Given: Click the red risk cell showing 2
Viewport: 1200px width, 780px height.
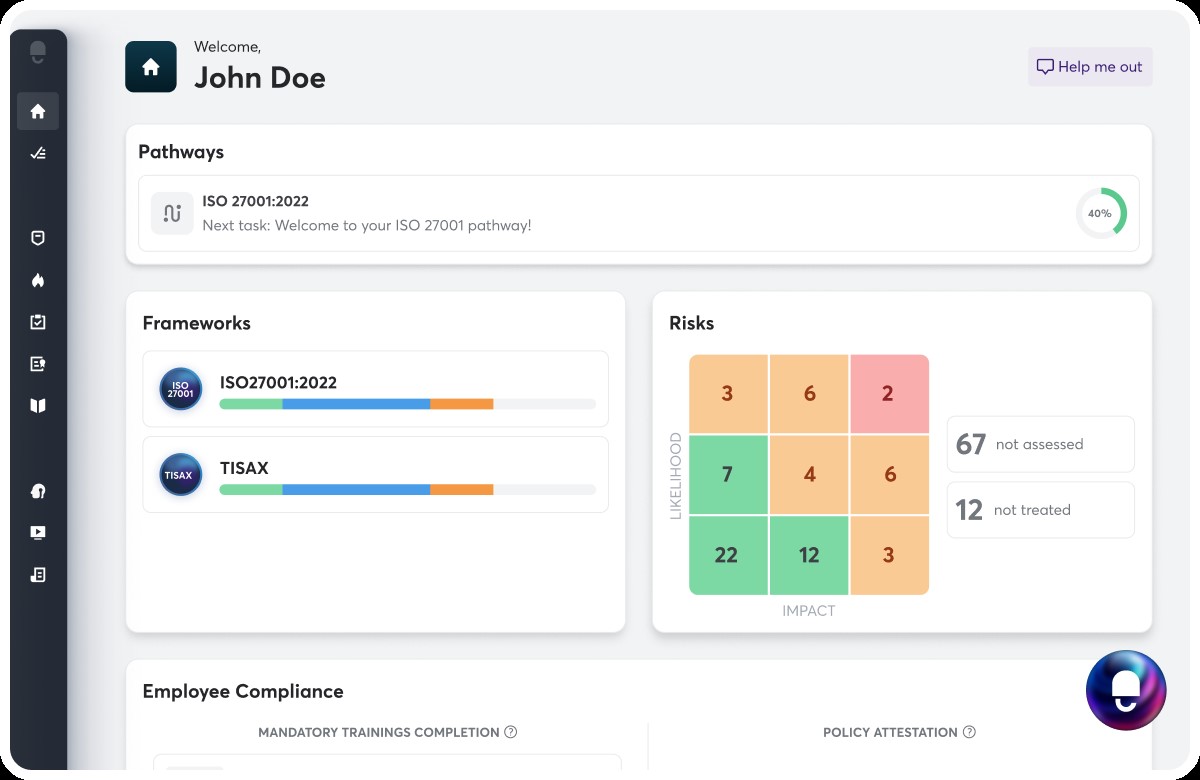Looking at the screenshot, I should tap(889, 394).
